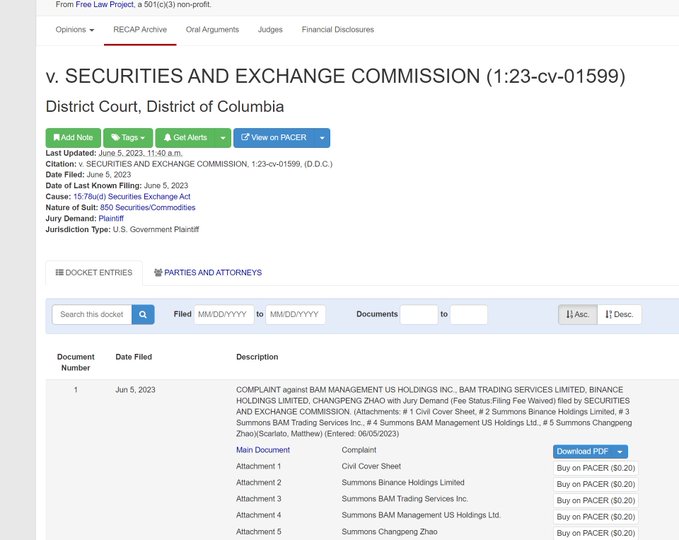679x540 pixels.
Task: Open the Free Law Project link
Action: 104,4
